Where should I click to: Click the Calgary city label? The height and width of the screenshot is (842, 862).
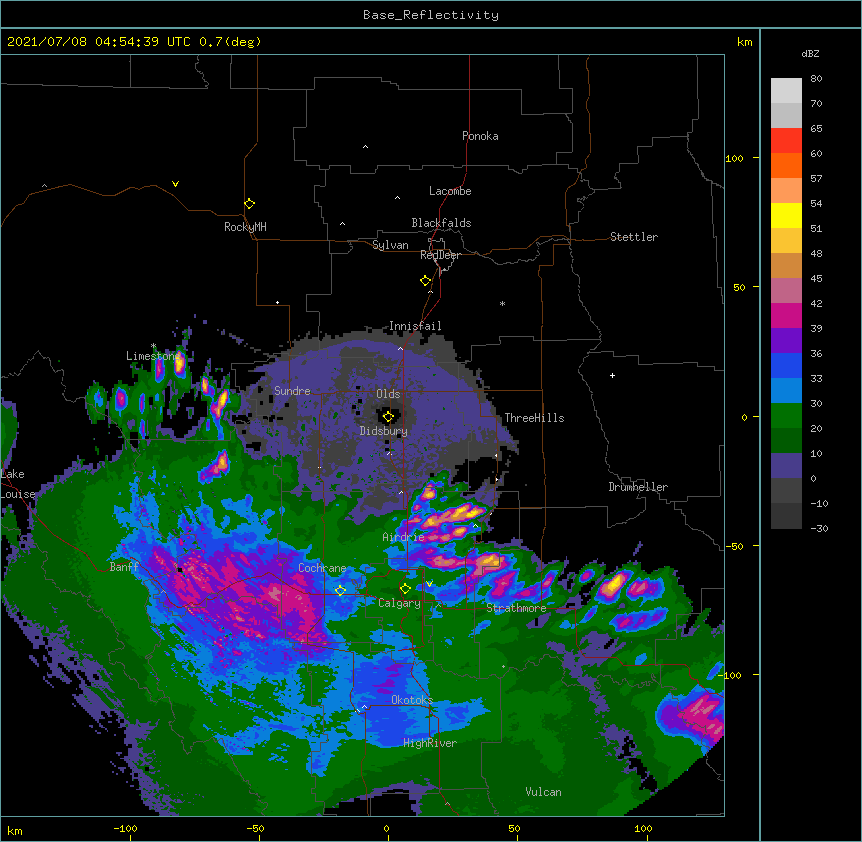pyautogui.click(x=399, y=603)
